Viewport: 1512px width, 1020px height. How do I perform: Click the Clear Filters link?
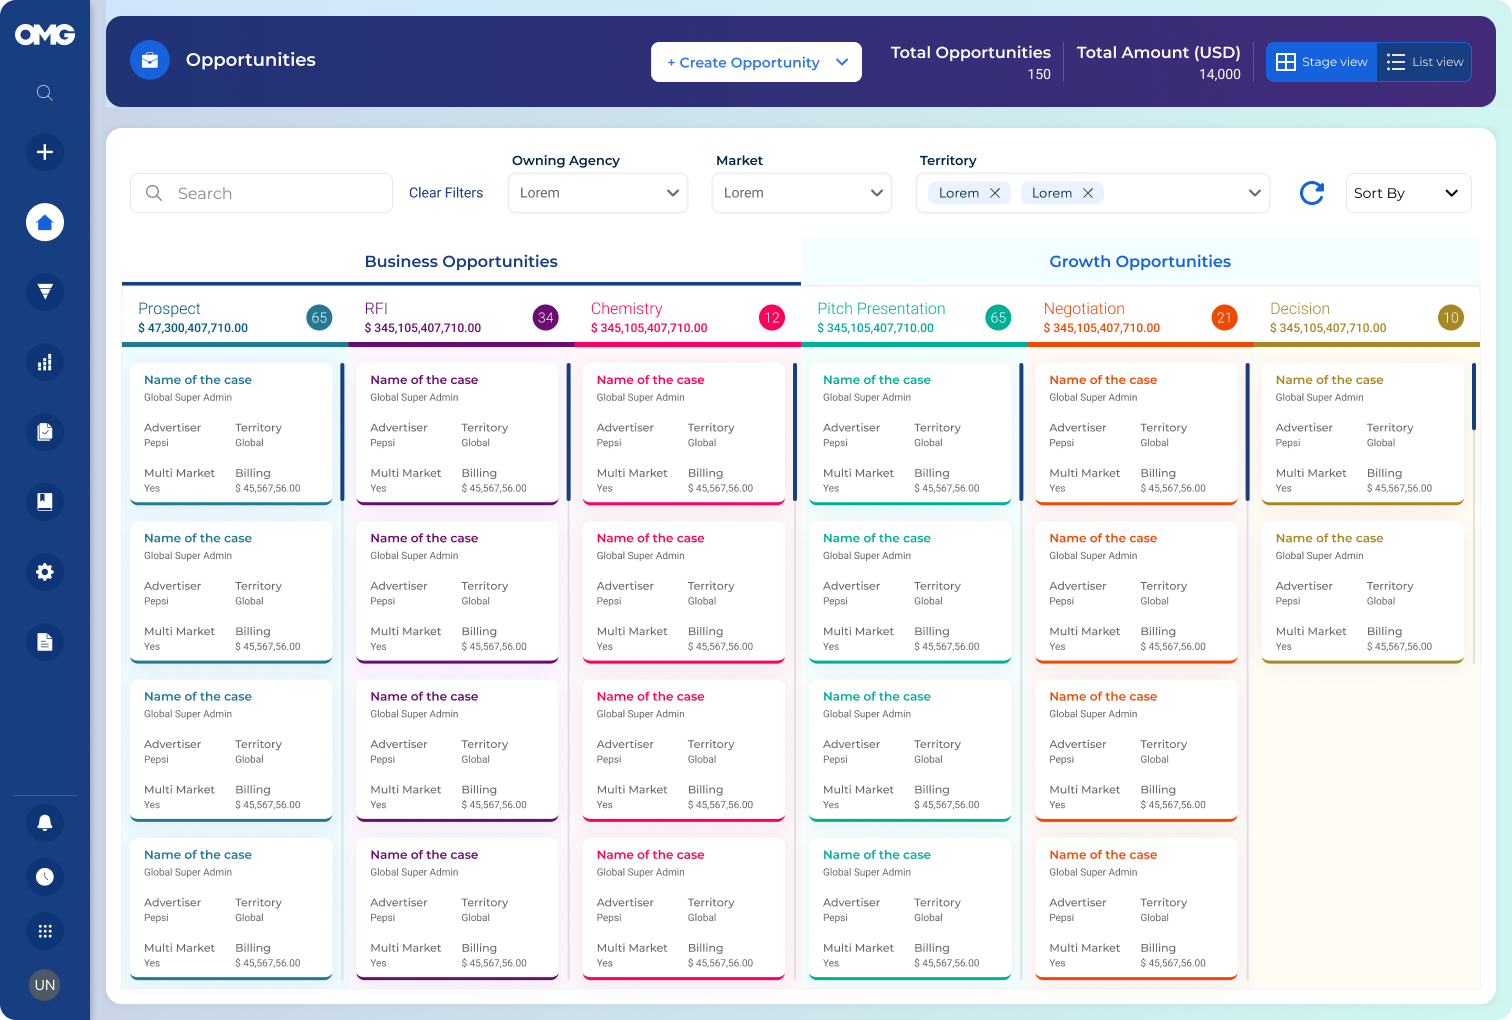click(x=446, y=193)
